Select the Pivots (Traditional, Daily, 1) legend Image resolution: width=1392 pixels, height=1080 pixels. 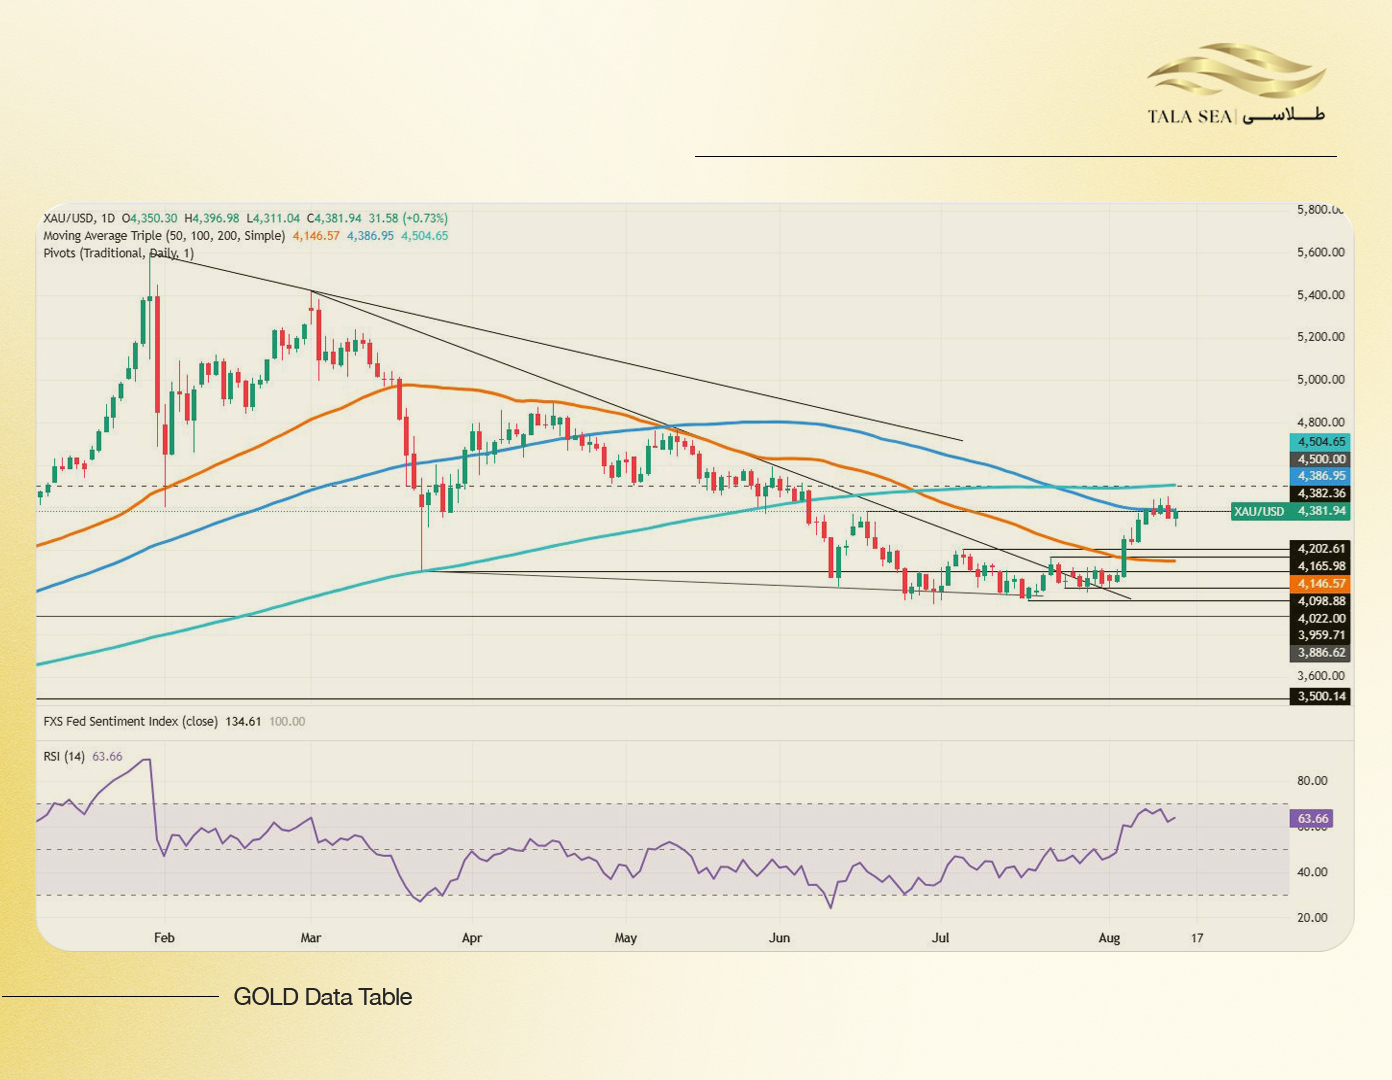119,253
